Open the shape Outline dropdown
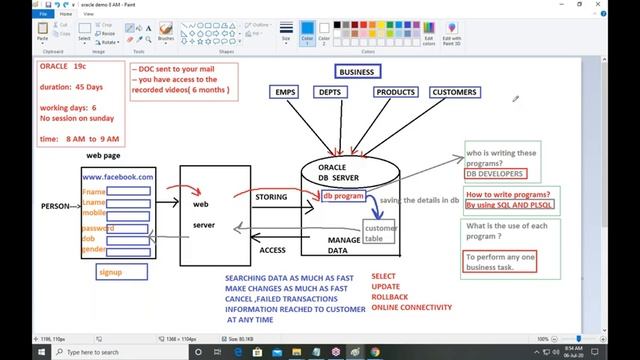 click(x=258, y=25)
